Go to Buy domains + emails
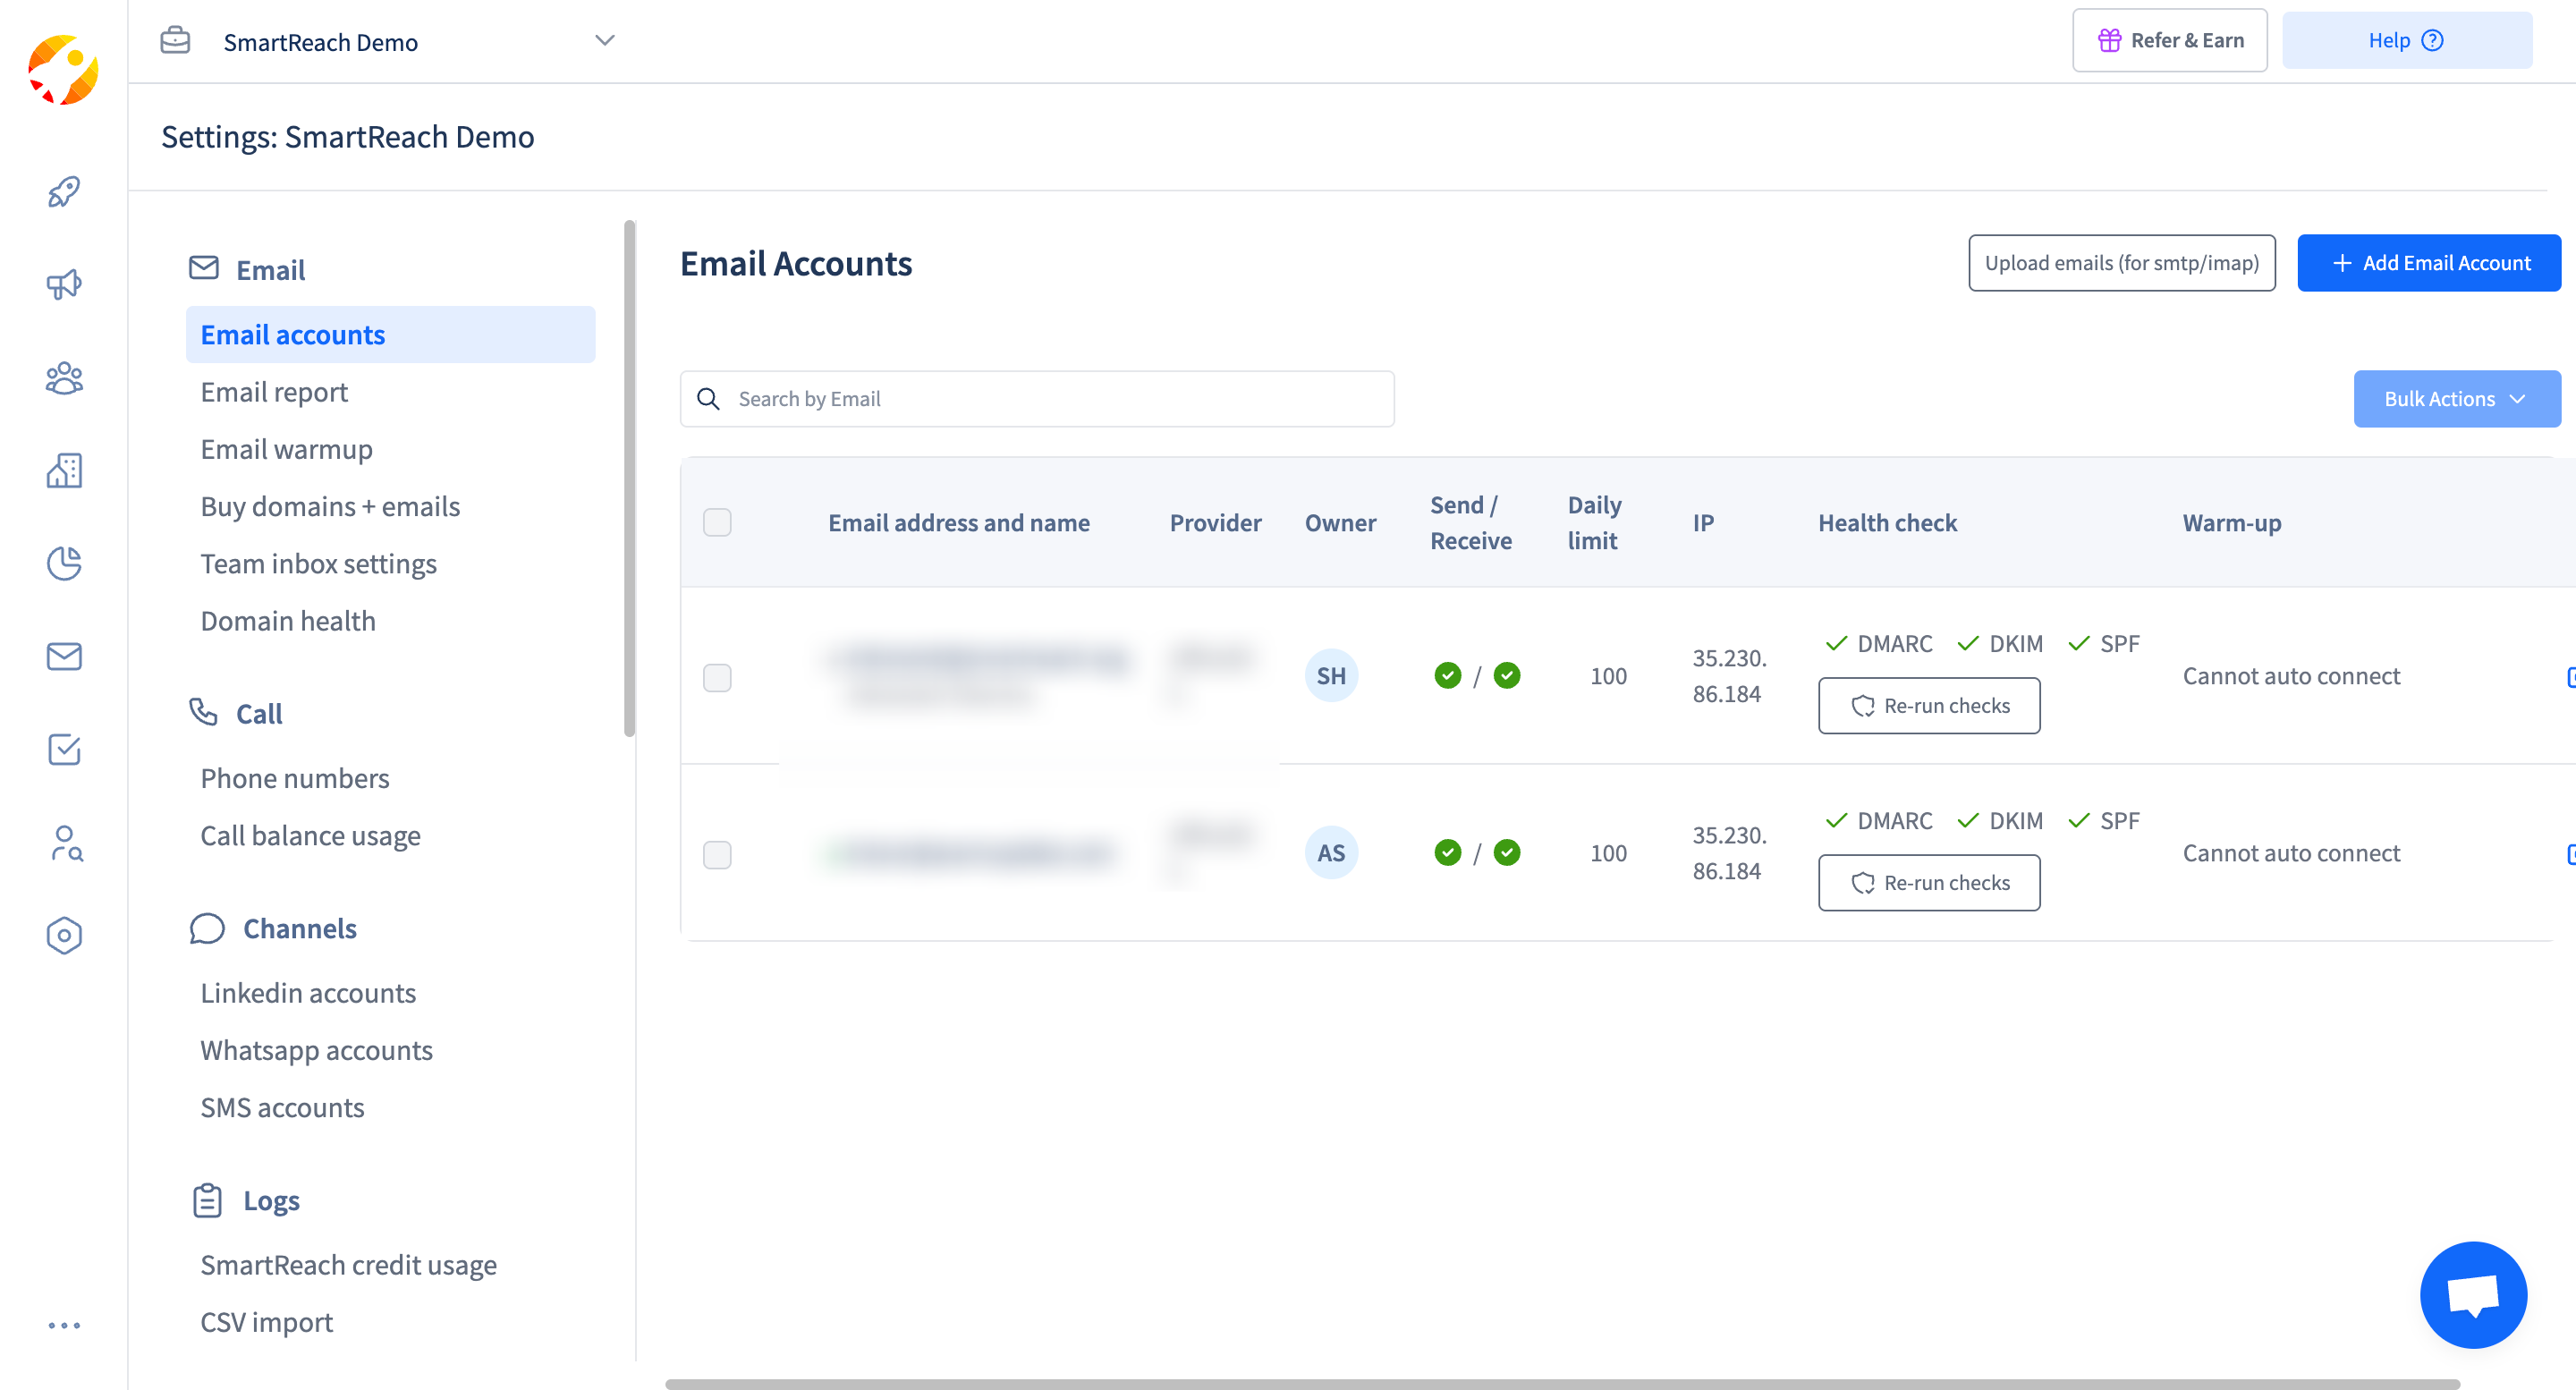 pyautogui.click(x=330, y=507)
